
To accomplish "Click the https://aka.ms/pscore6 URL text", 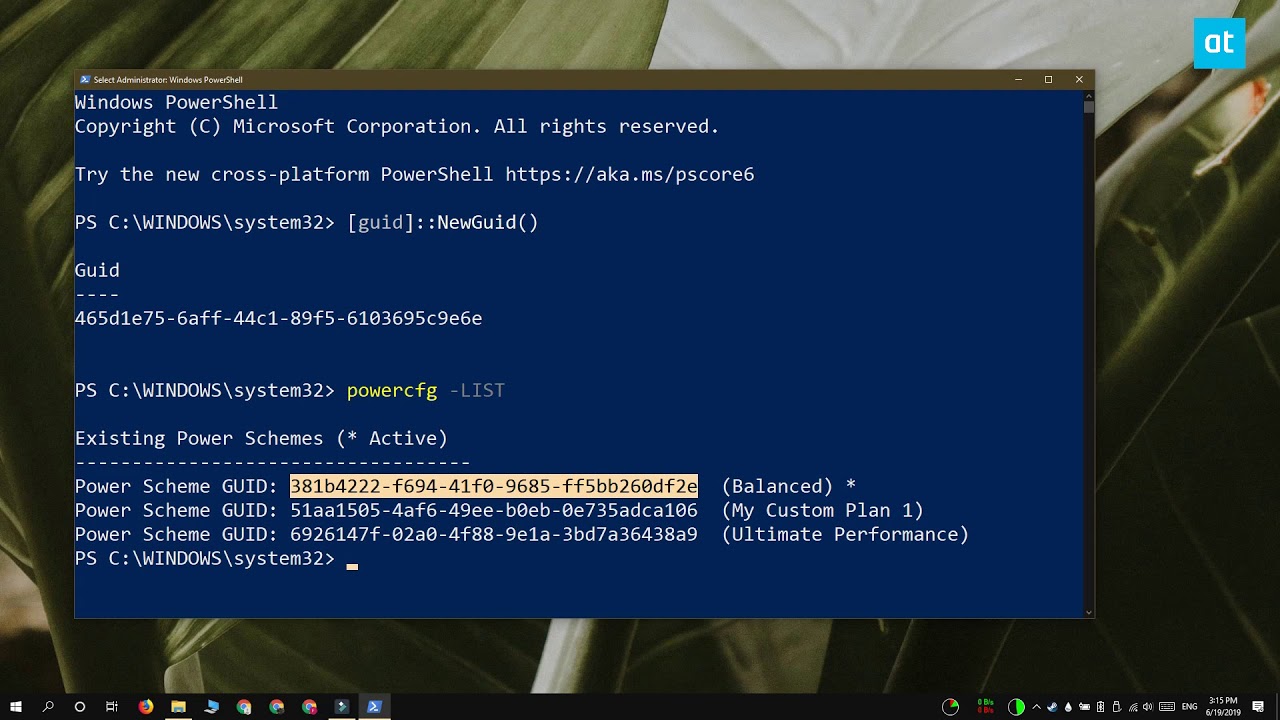I will (629, 174).
